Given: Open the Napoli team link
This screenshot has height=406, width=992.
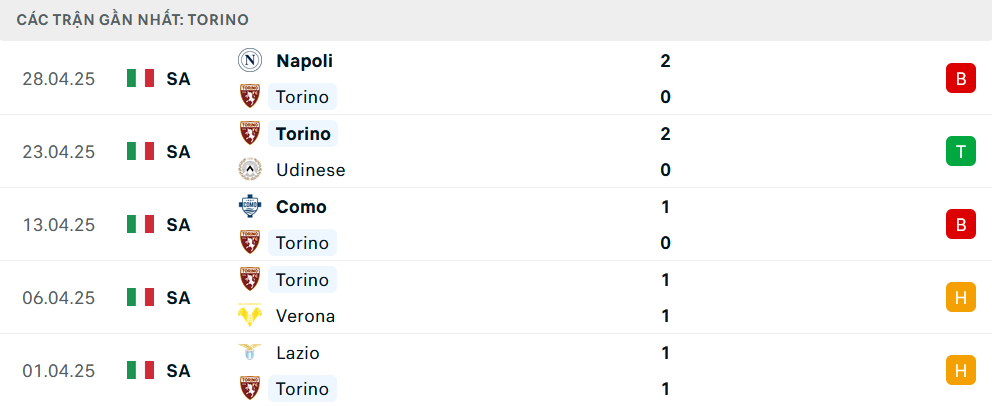Looking at the screenshot, I should [x=304, y=61].
